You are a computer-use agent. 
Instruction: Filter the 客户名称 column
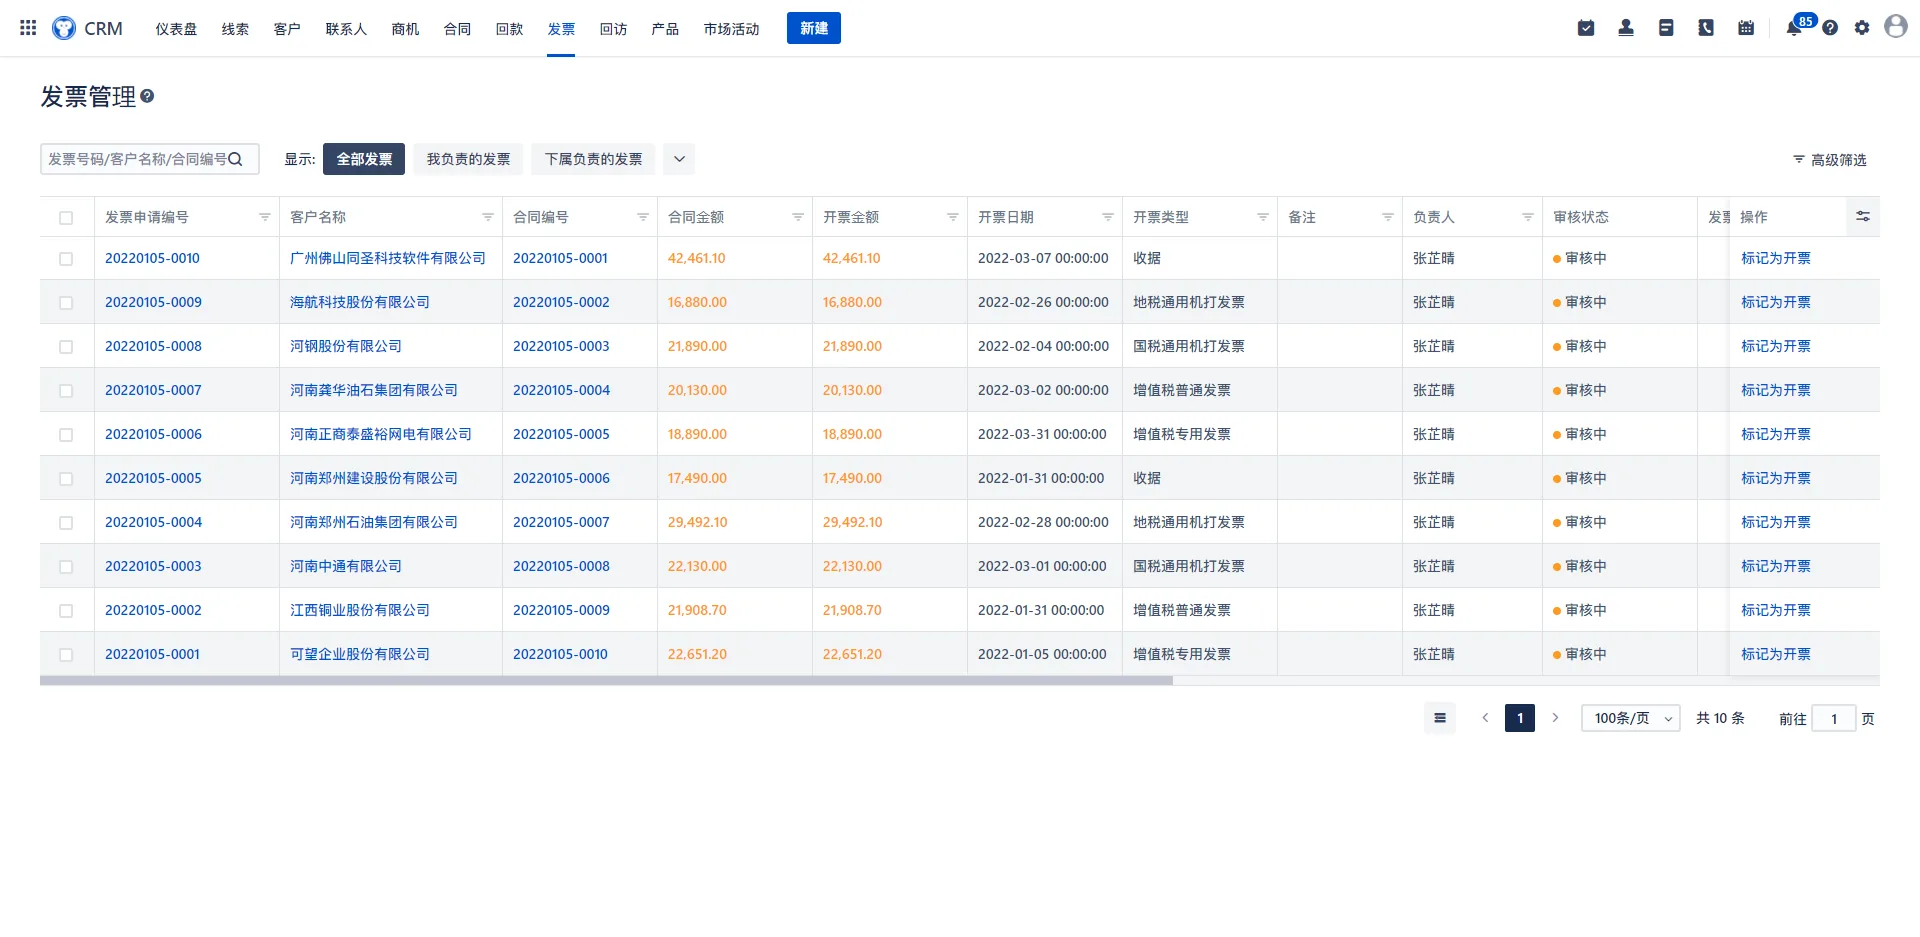[x=488, y=217]
